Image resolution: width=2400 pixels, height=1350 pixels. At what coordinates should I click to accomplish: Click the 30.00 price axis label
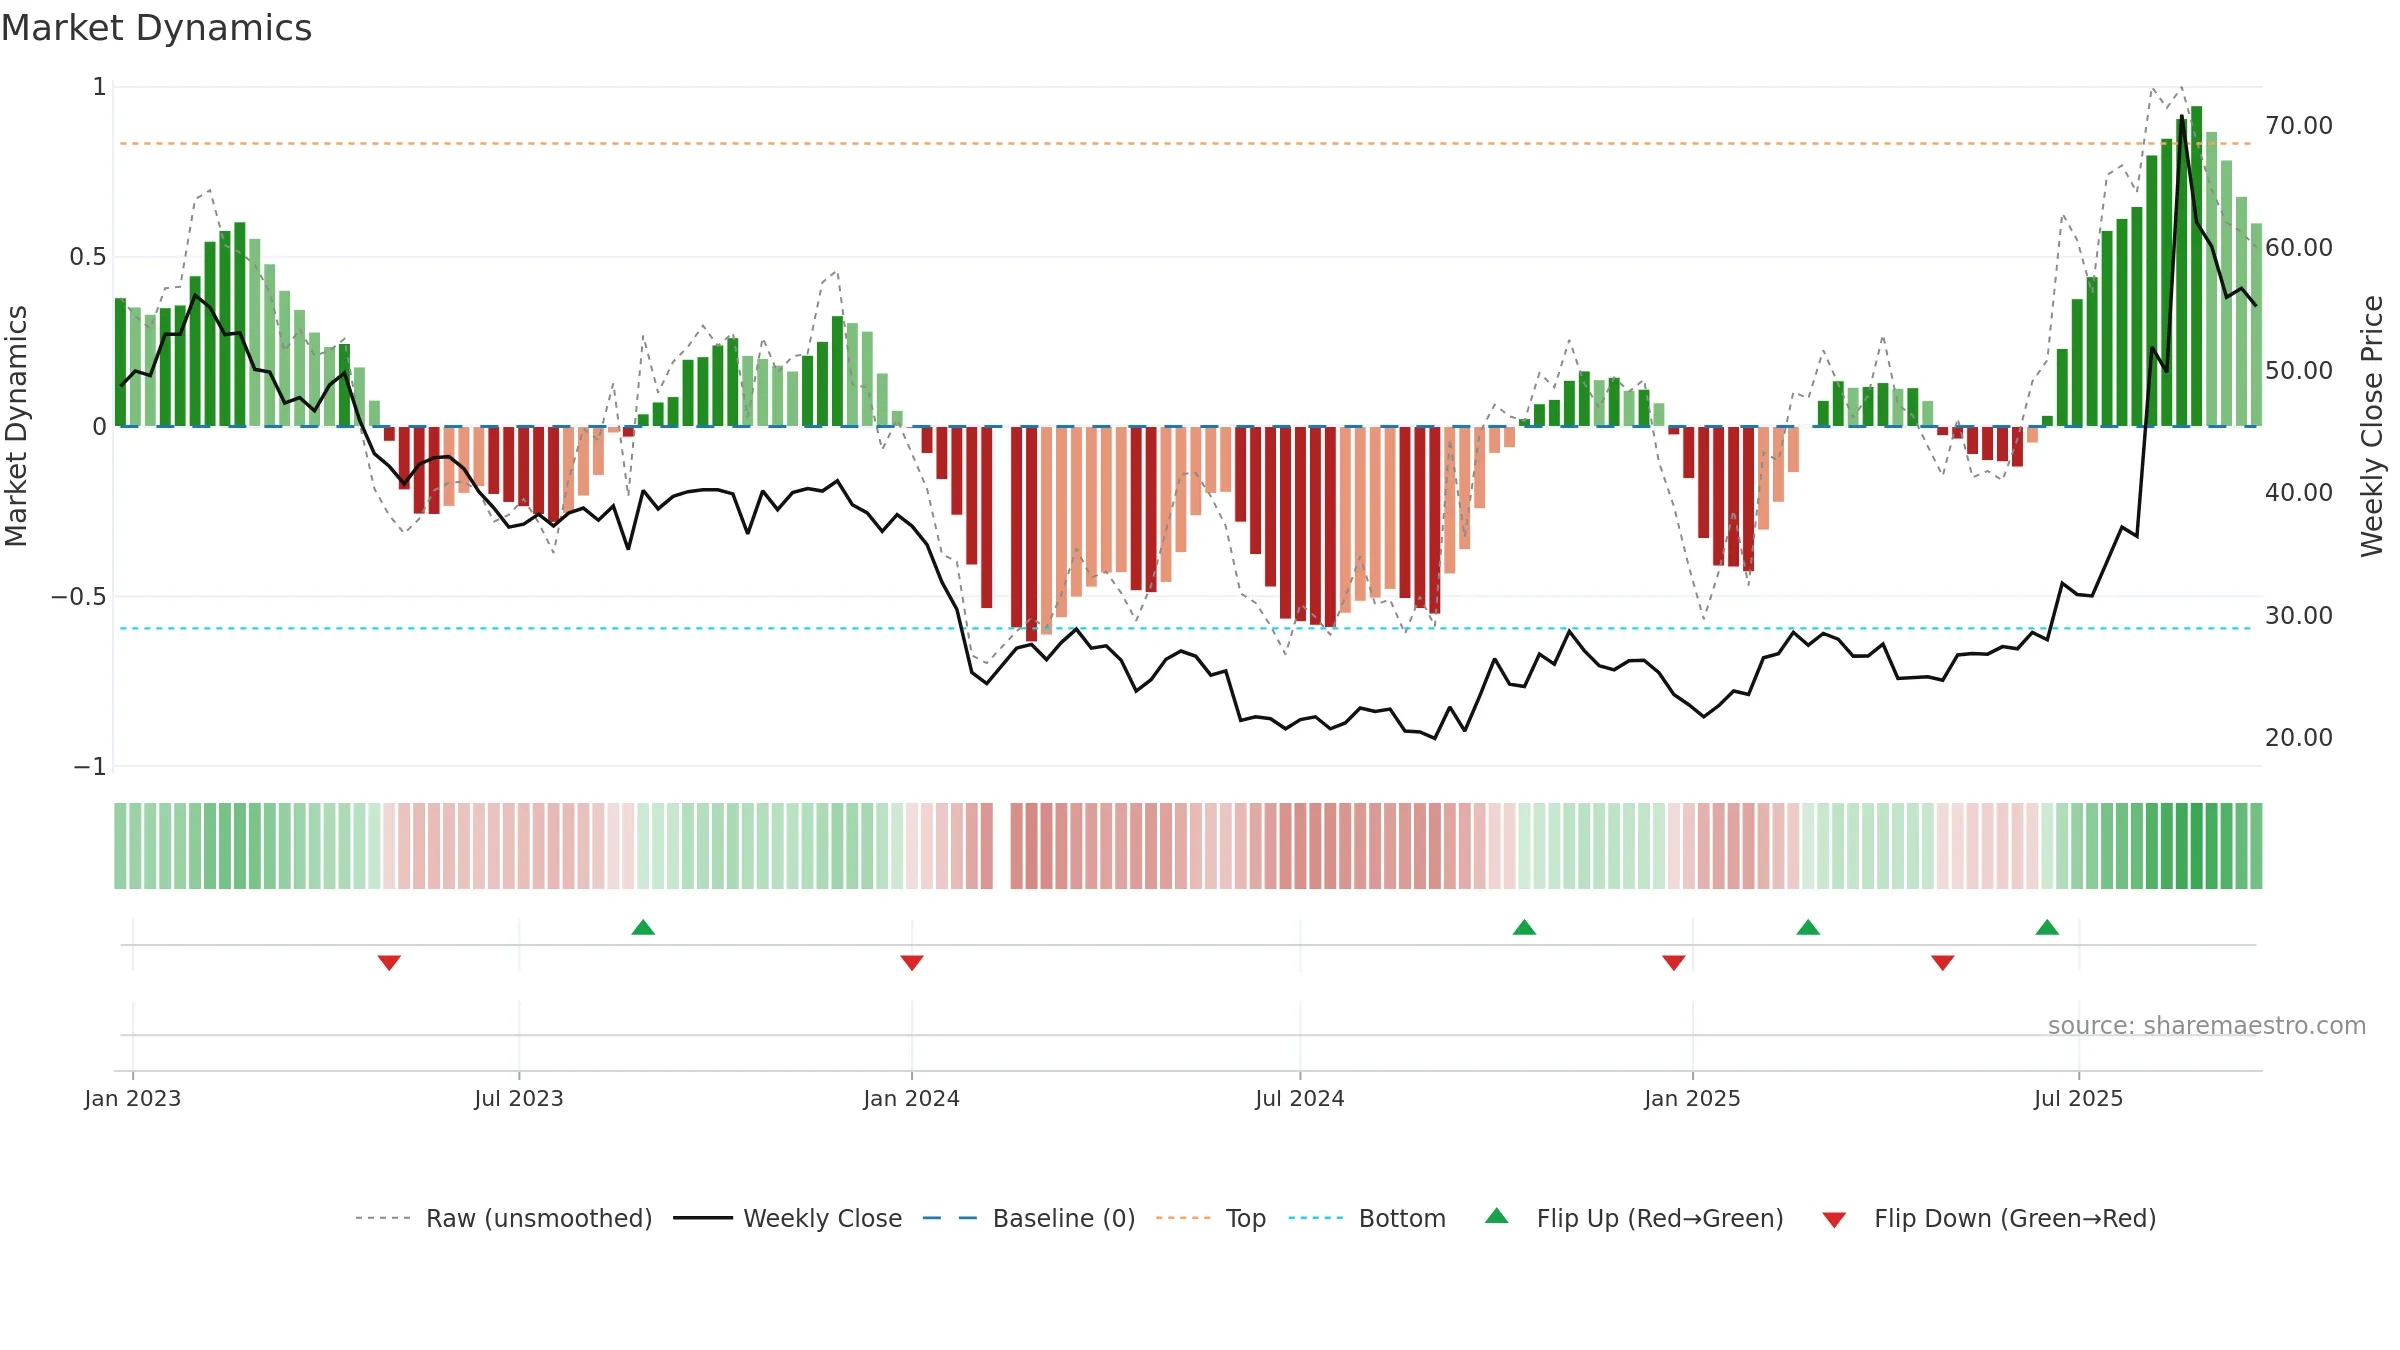pos(2299,615)
